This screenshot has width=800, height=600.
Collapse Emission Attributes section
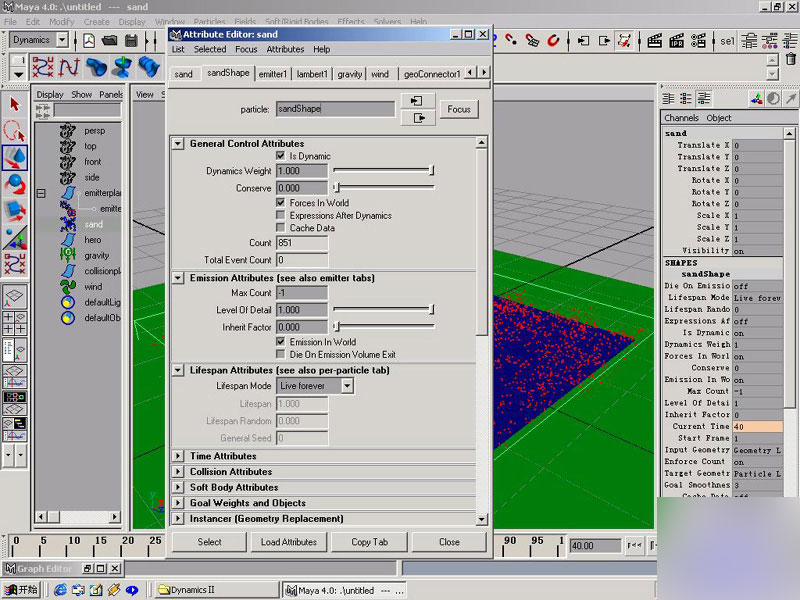tap(178, 278)
